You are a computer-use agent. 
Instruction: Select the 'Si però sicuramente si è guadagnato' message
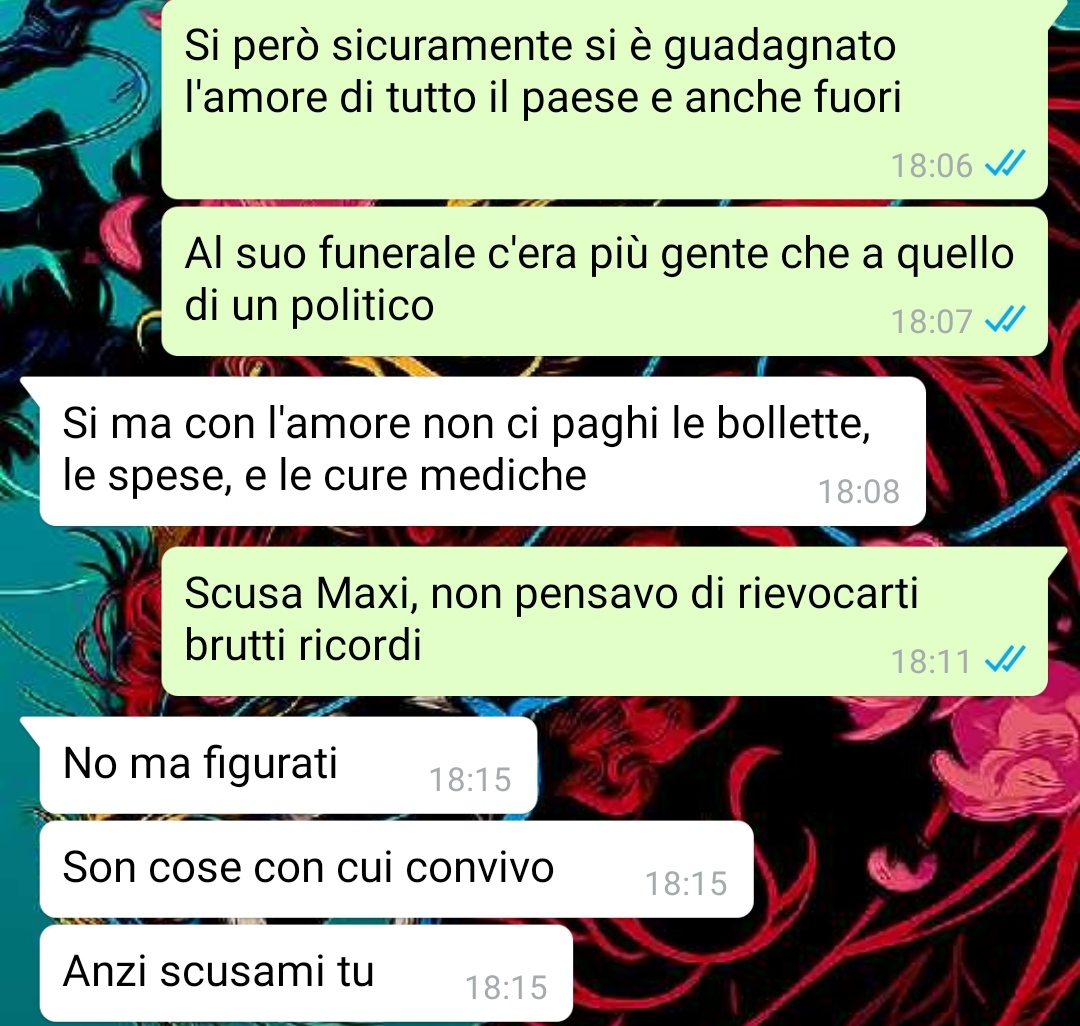coord(604,98)
